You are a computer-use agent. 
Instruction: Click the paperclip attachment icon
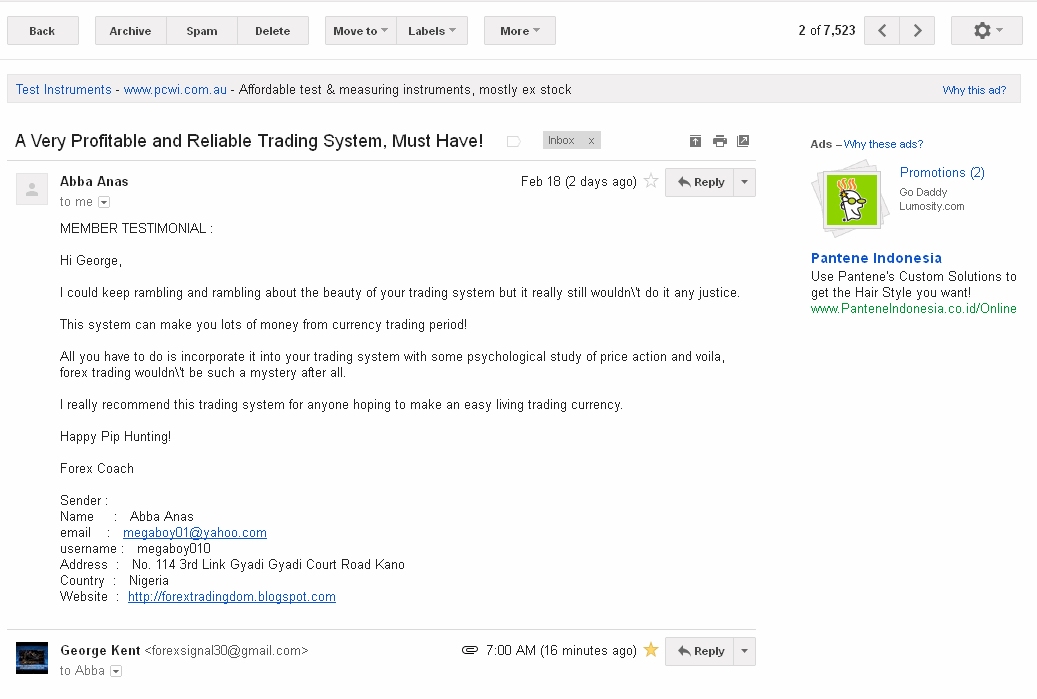(470, 650)
